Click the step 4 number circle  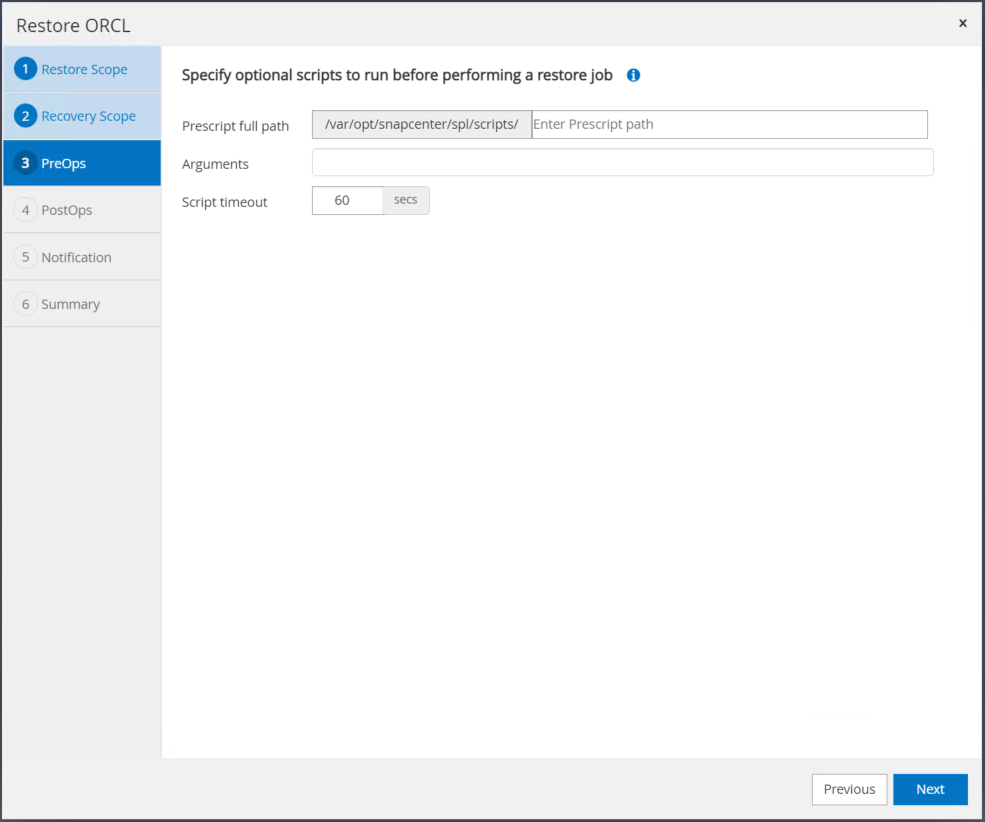point(26,210)
